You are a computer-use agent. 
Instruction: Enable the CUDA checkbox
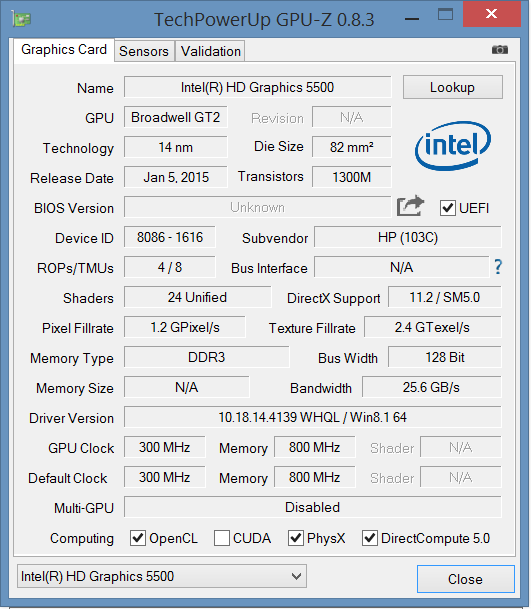[222, 538]
